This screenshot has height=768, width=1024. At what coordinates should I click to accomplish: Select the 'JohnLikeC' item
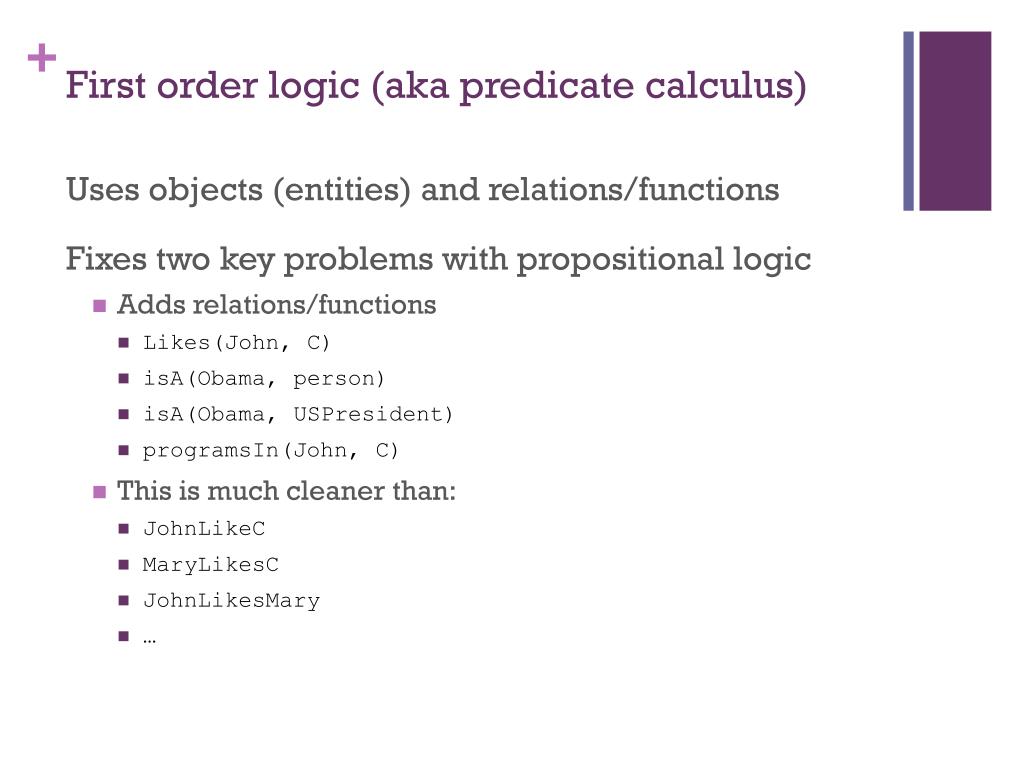click(204, 528)
